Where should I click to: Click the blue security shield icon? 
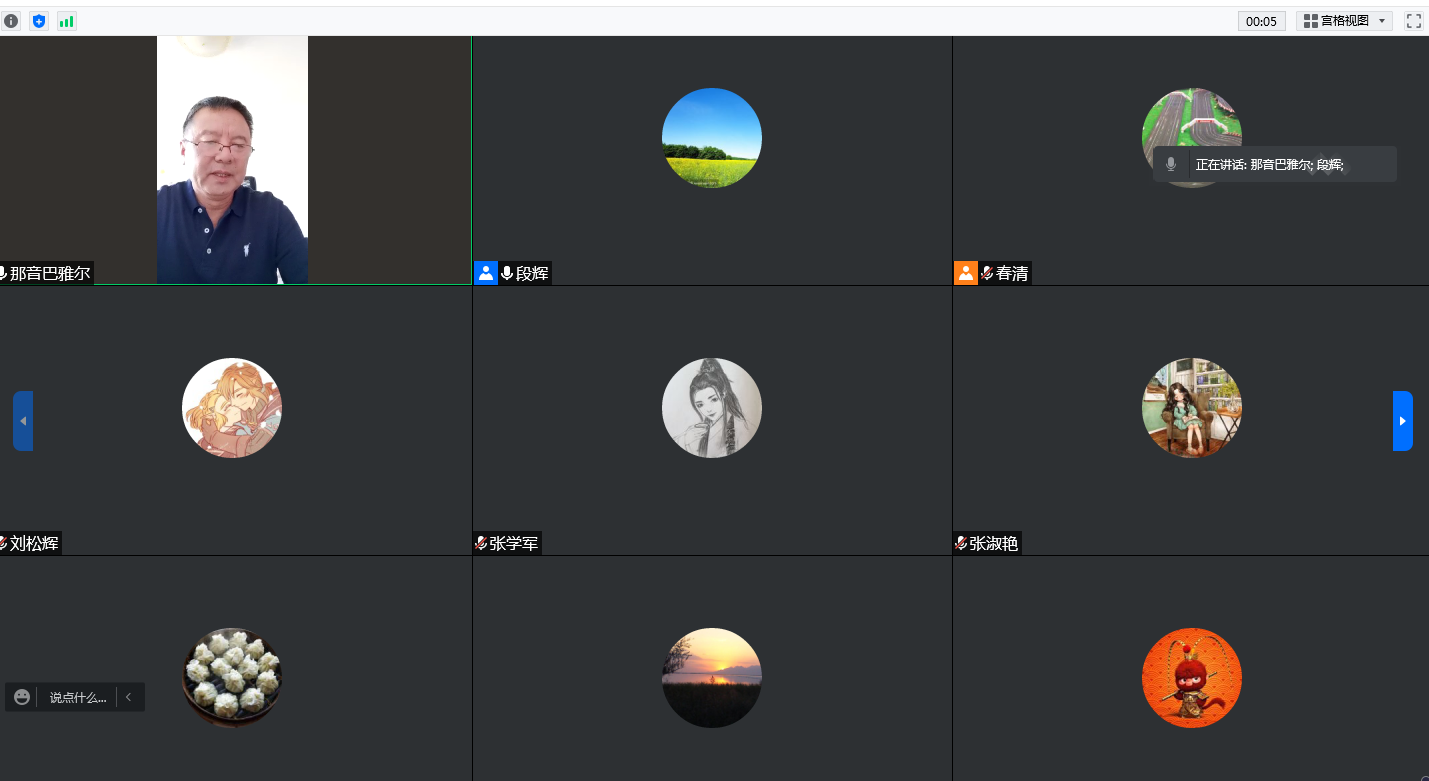tap(39, 21)
